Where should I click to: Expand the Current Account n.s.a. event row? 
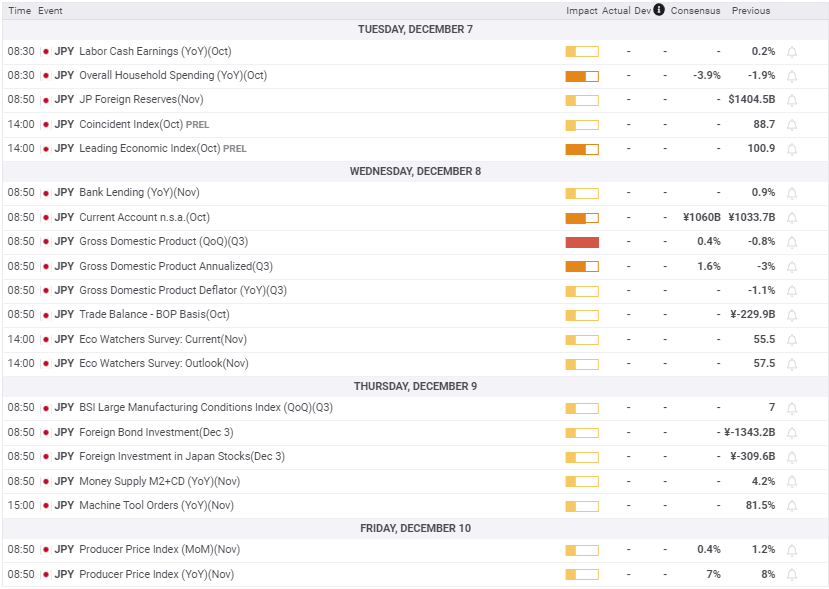(x=144, y=217)
